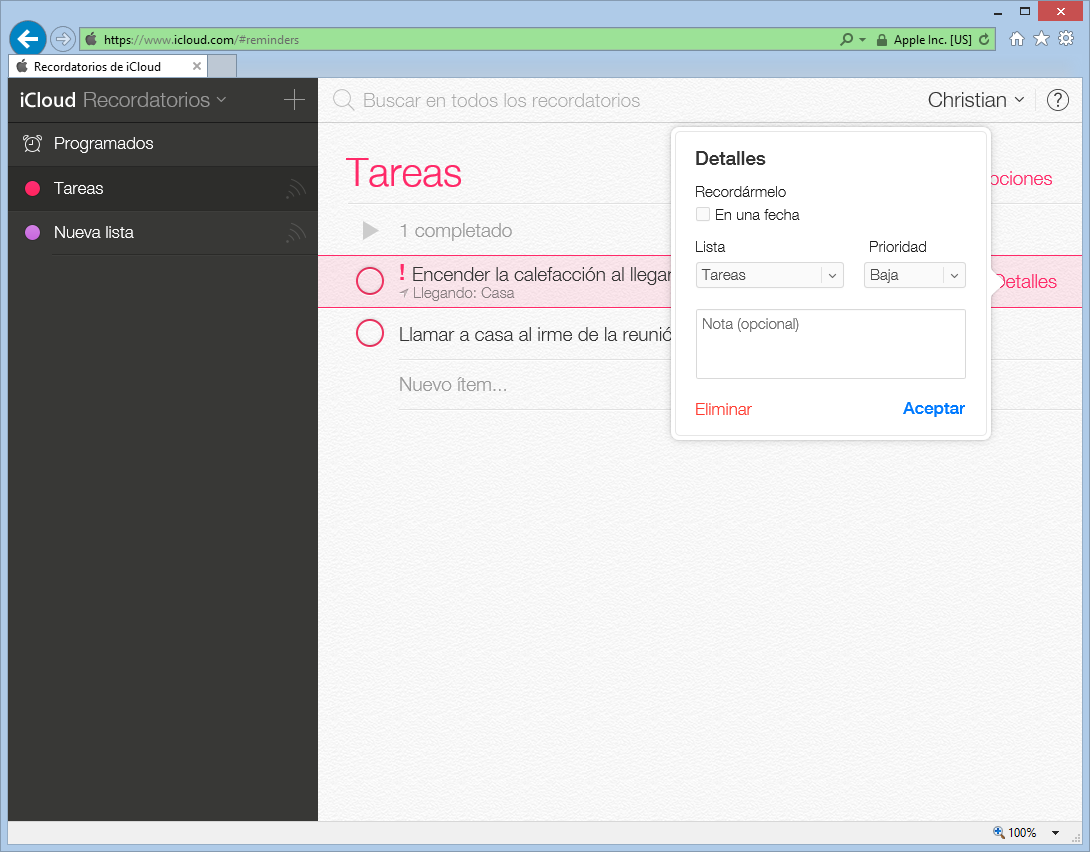Click 'Encender la calefacción al llegar' text

pyautogui.click(x=542, y=275)
